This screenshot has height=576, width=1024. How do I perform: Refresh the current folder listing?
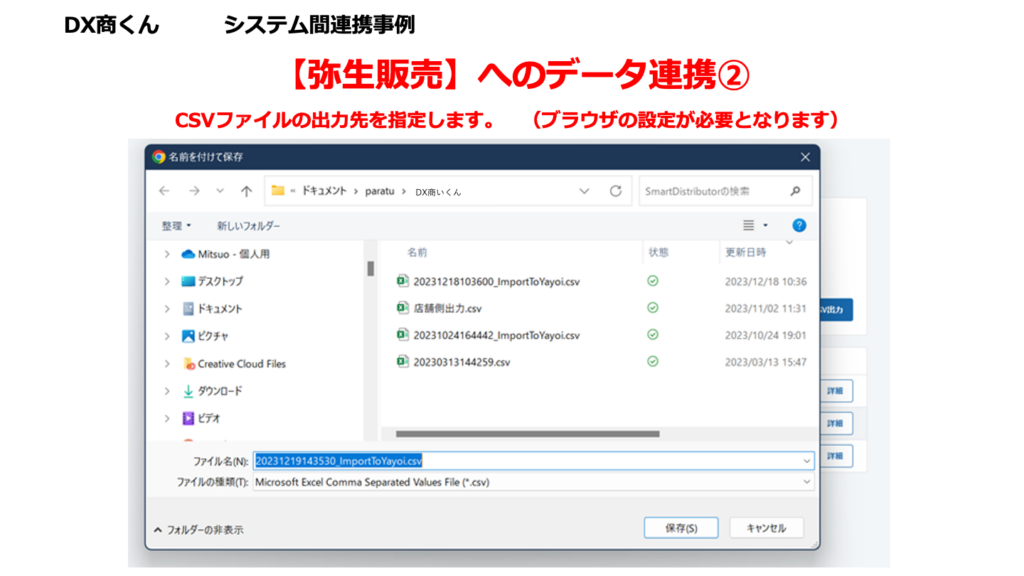[616, 191]
